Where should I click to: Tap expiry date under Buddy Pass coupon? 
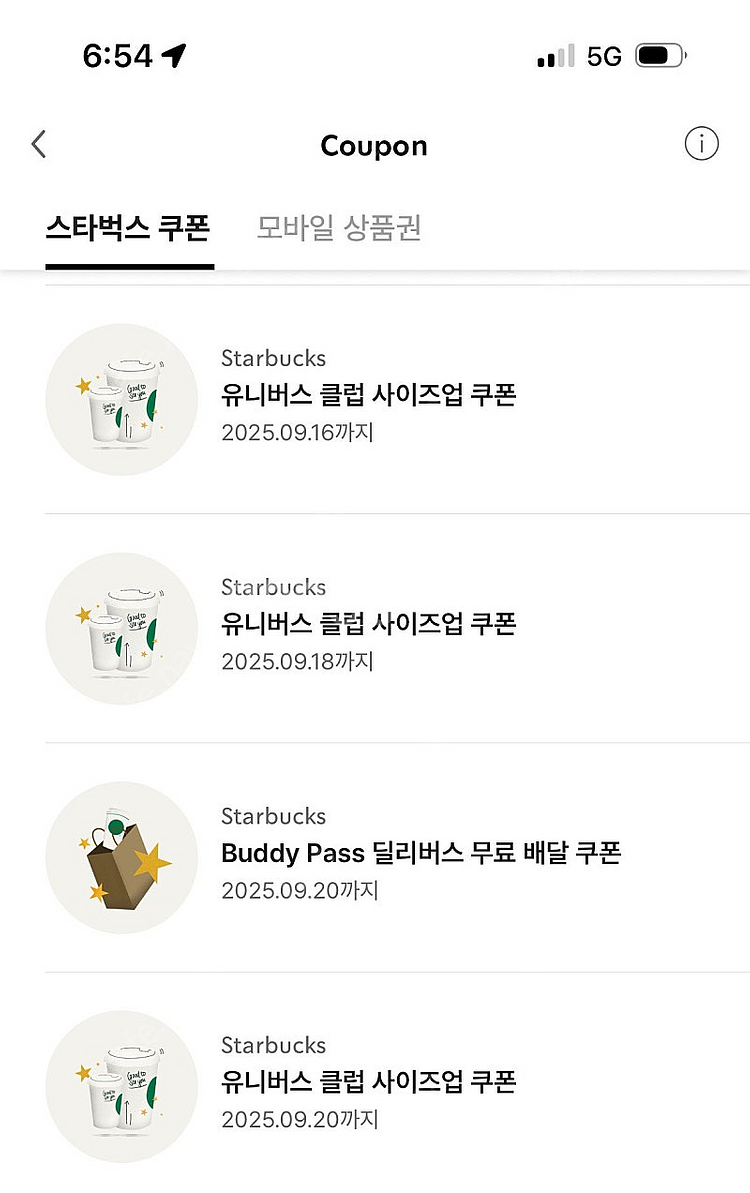coord(299,891)
